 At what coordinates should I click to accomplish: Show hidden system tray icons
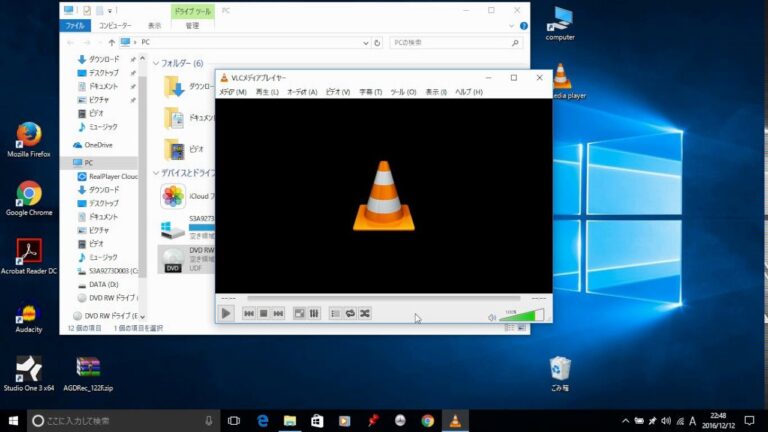click(625, 421)
